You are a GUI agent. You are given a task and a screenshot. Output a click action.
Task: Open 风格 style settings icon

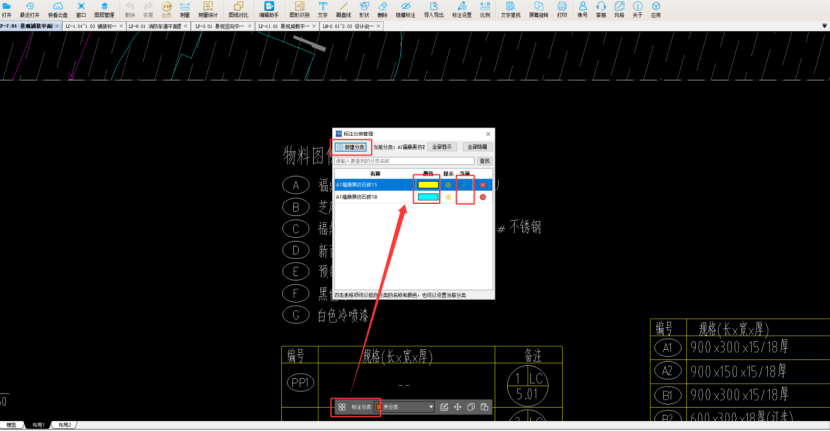(x=619, y=9)
